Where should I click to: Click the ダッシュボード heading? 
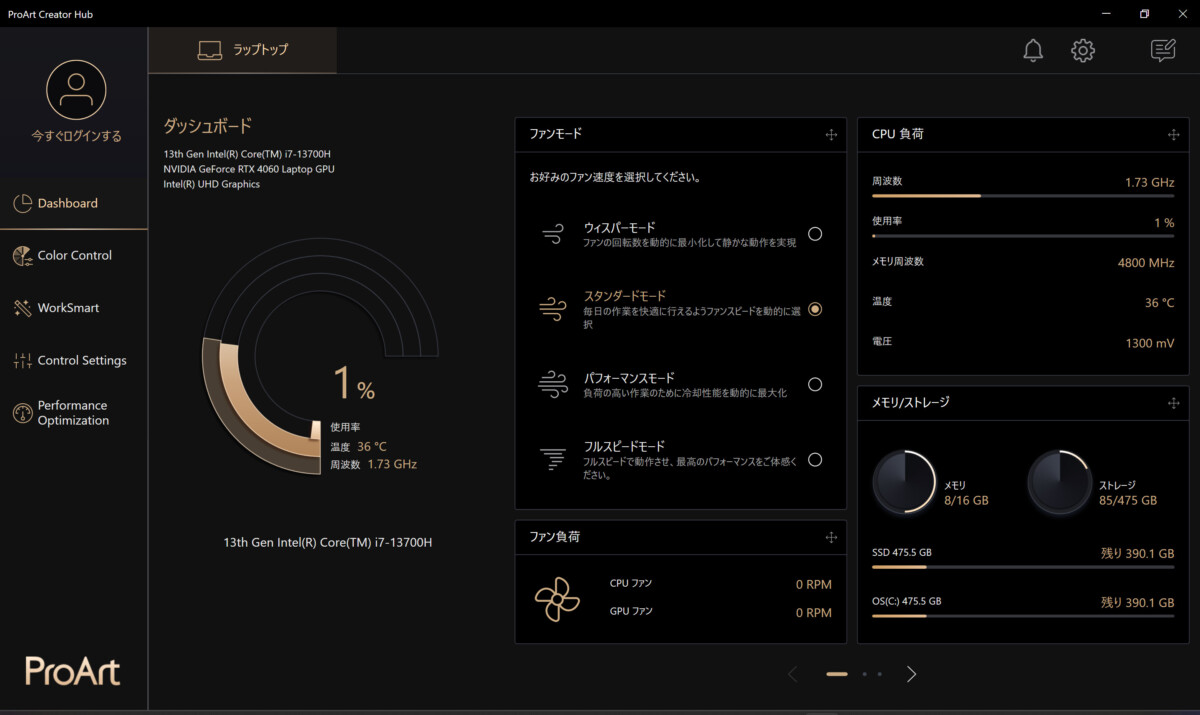208,126
